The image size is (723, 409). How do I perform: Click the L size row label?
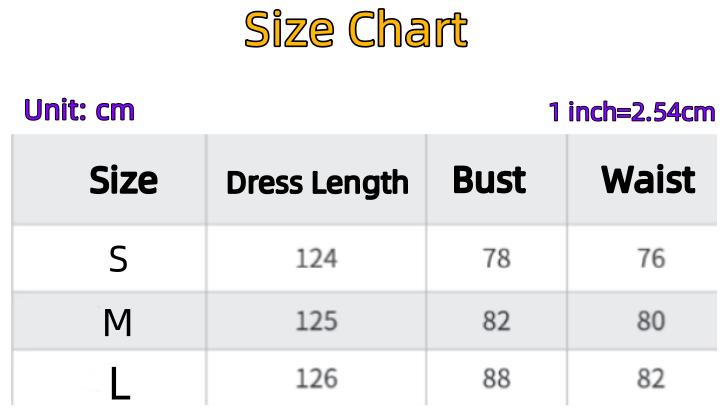click(119, 384)
